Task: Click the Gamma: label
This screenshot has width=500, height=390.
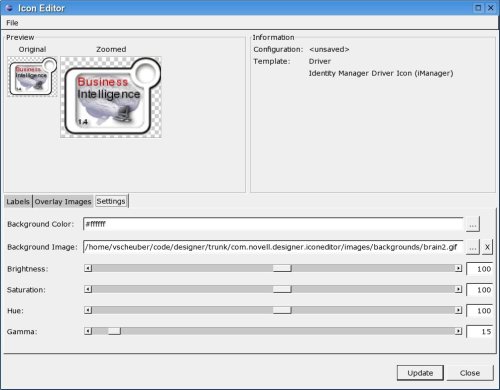Action: coord(22,332)
